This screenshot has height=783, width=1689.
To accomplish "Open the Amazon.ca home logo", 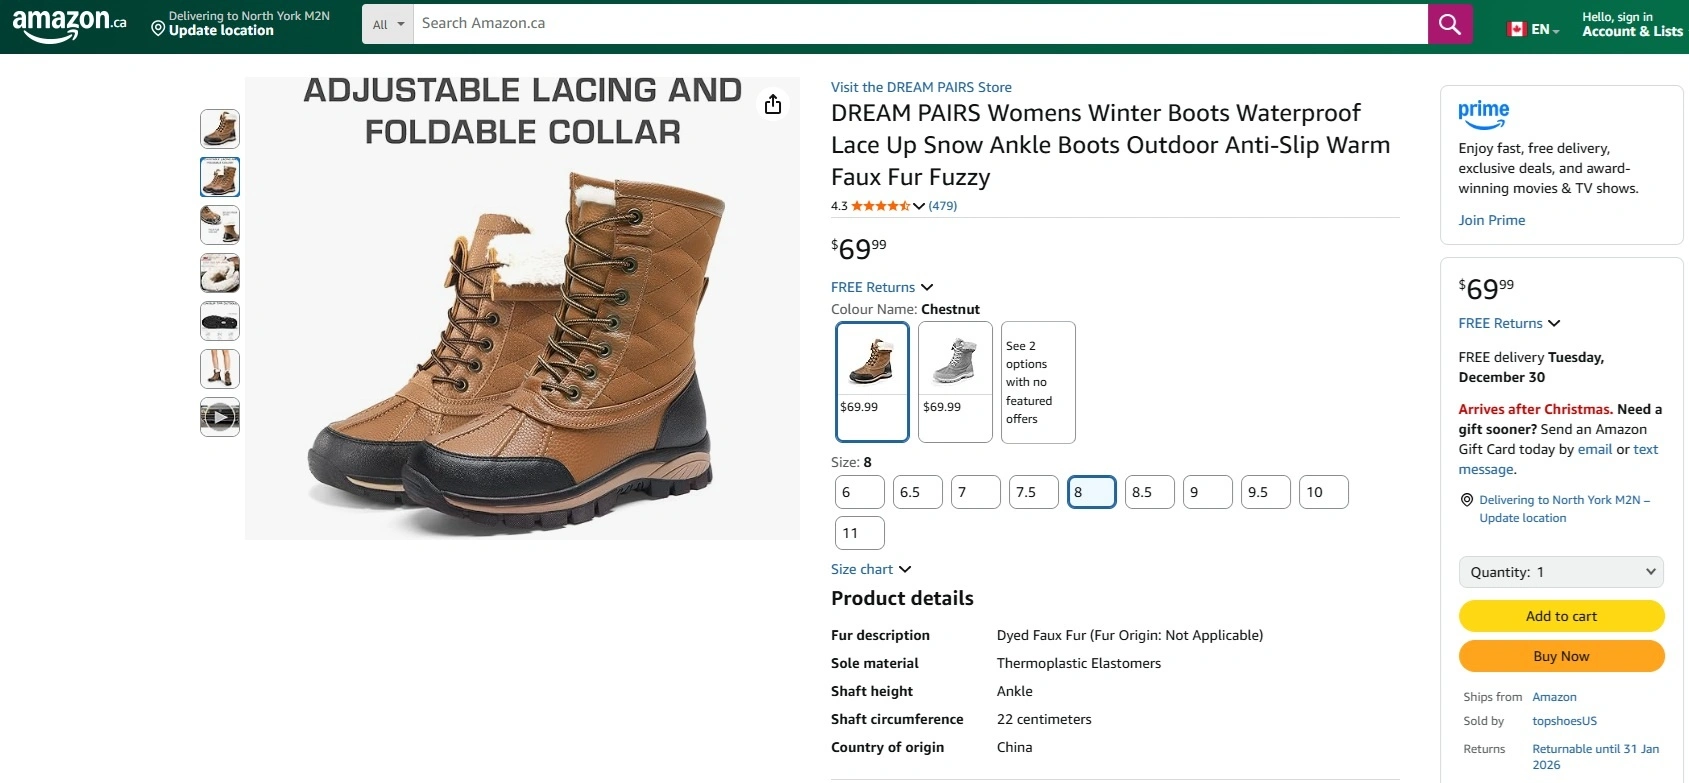I will [69, 24].
